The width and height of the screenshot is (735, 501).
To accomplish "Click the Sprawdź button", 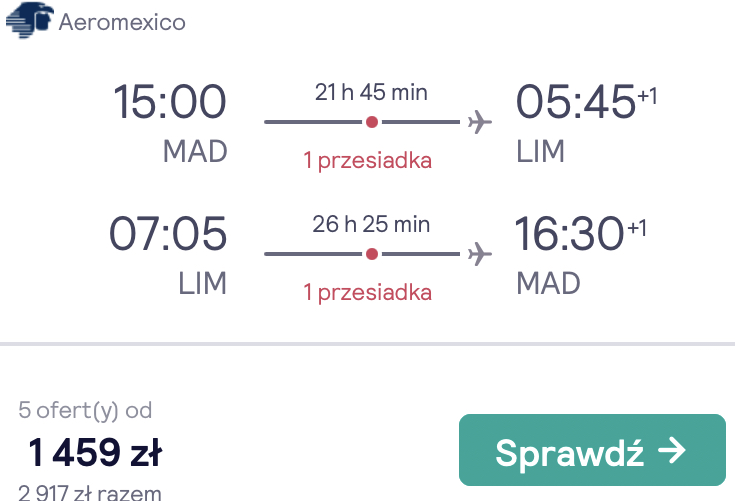I will coord(592,450).
